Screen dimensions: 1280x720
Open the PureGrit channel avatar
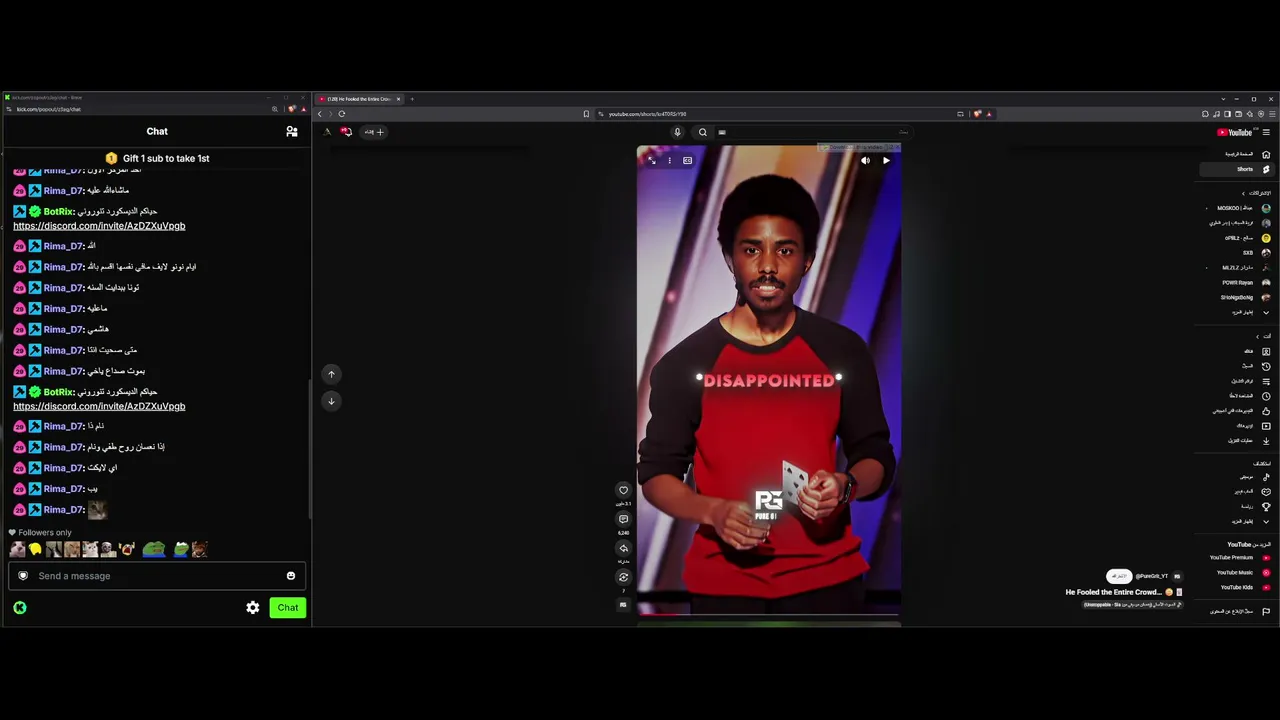(1177, 577)
